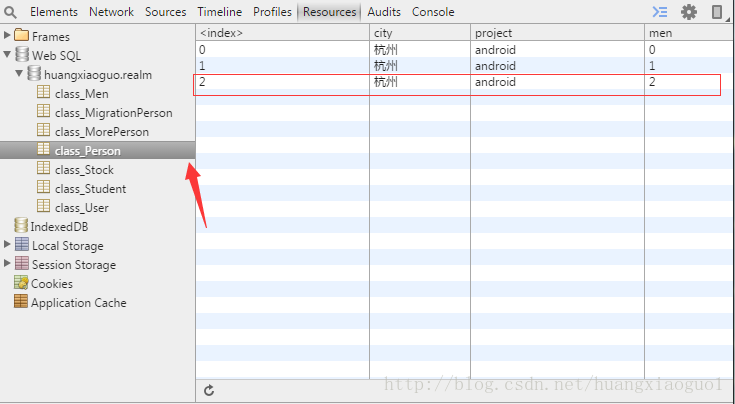
Task: Select the index cell of row 1
Action: (283, 66)
